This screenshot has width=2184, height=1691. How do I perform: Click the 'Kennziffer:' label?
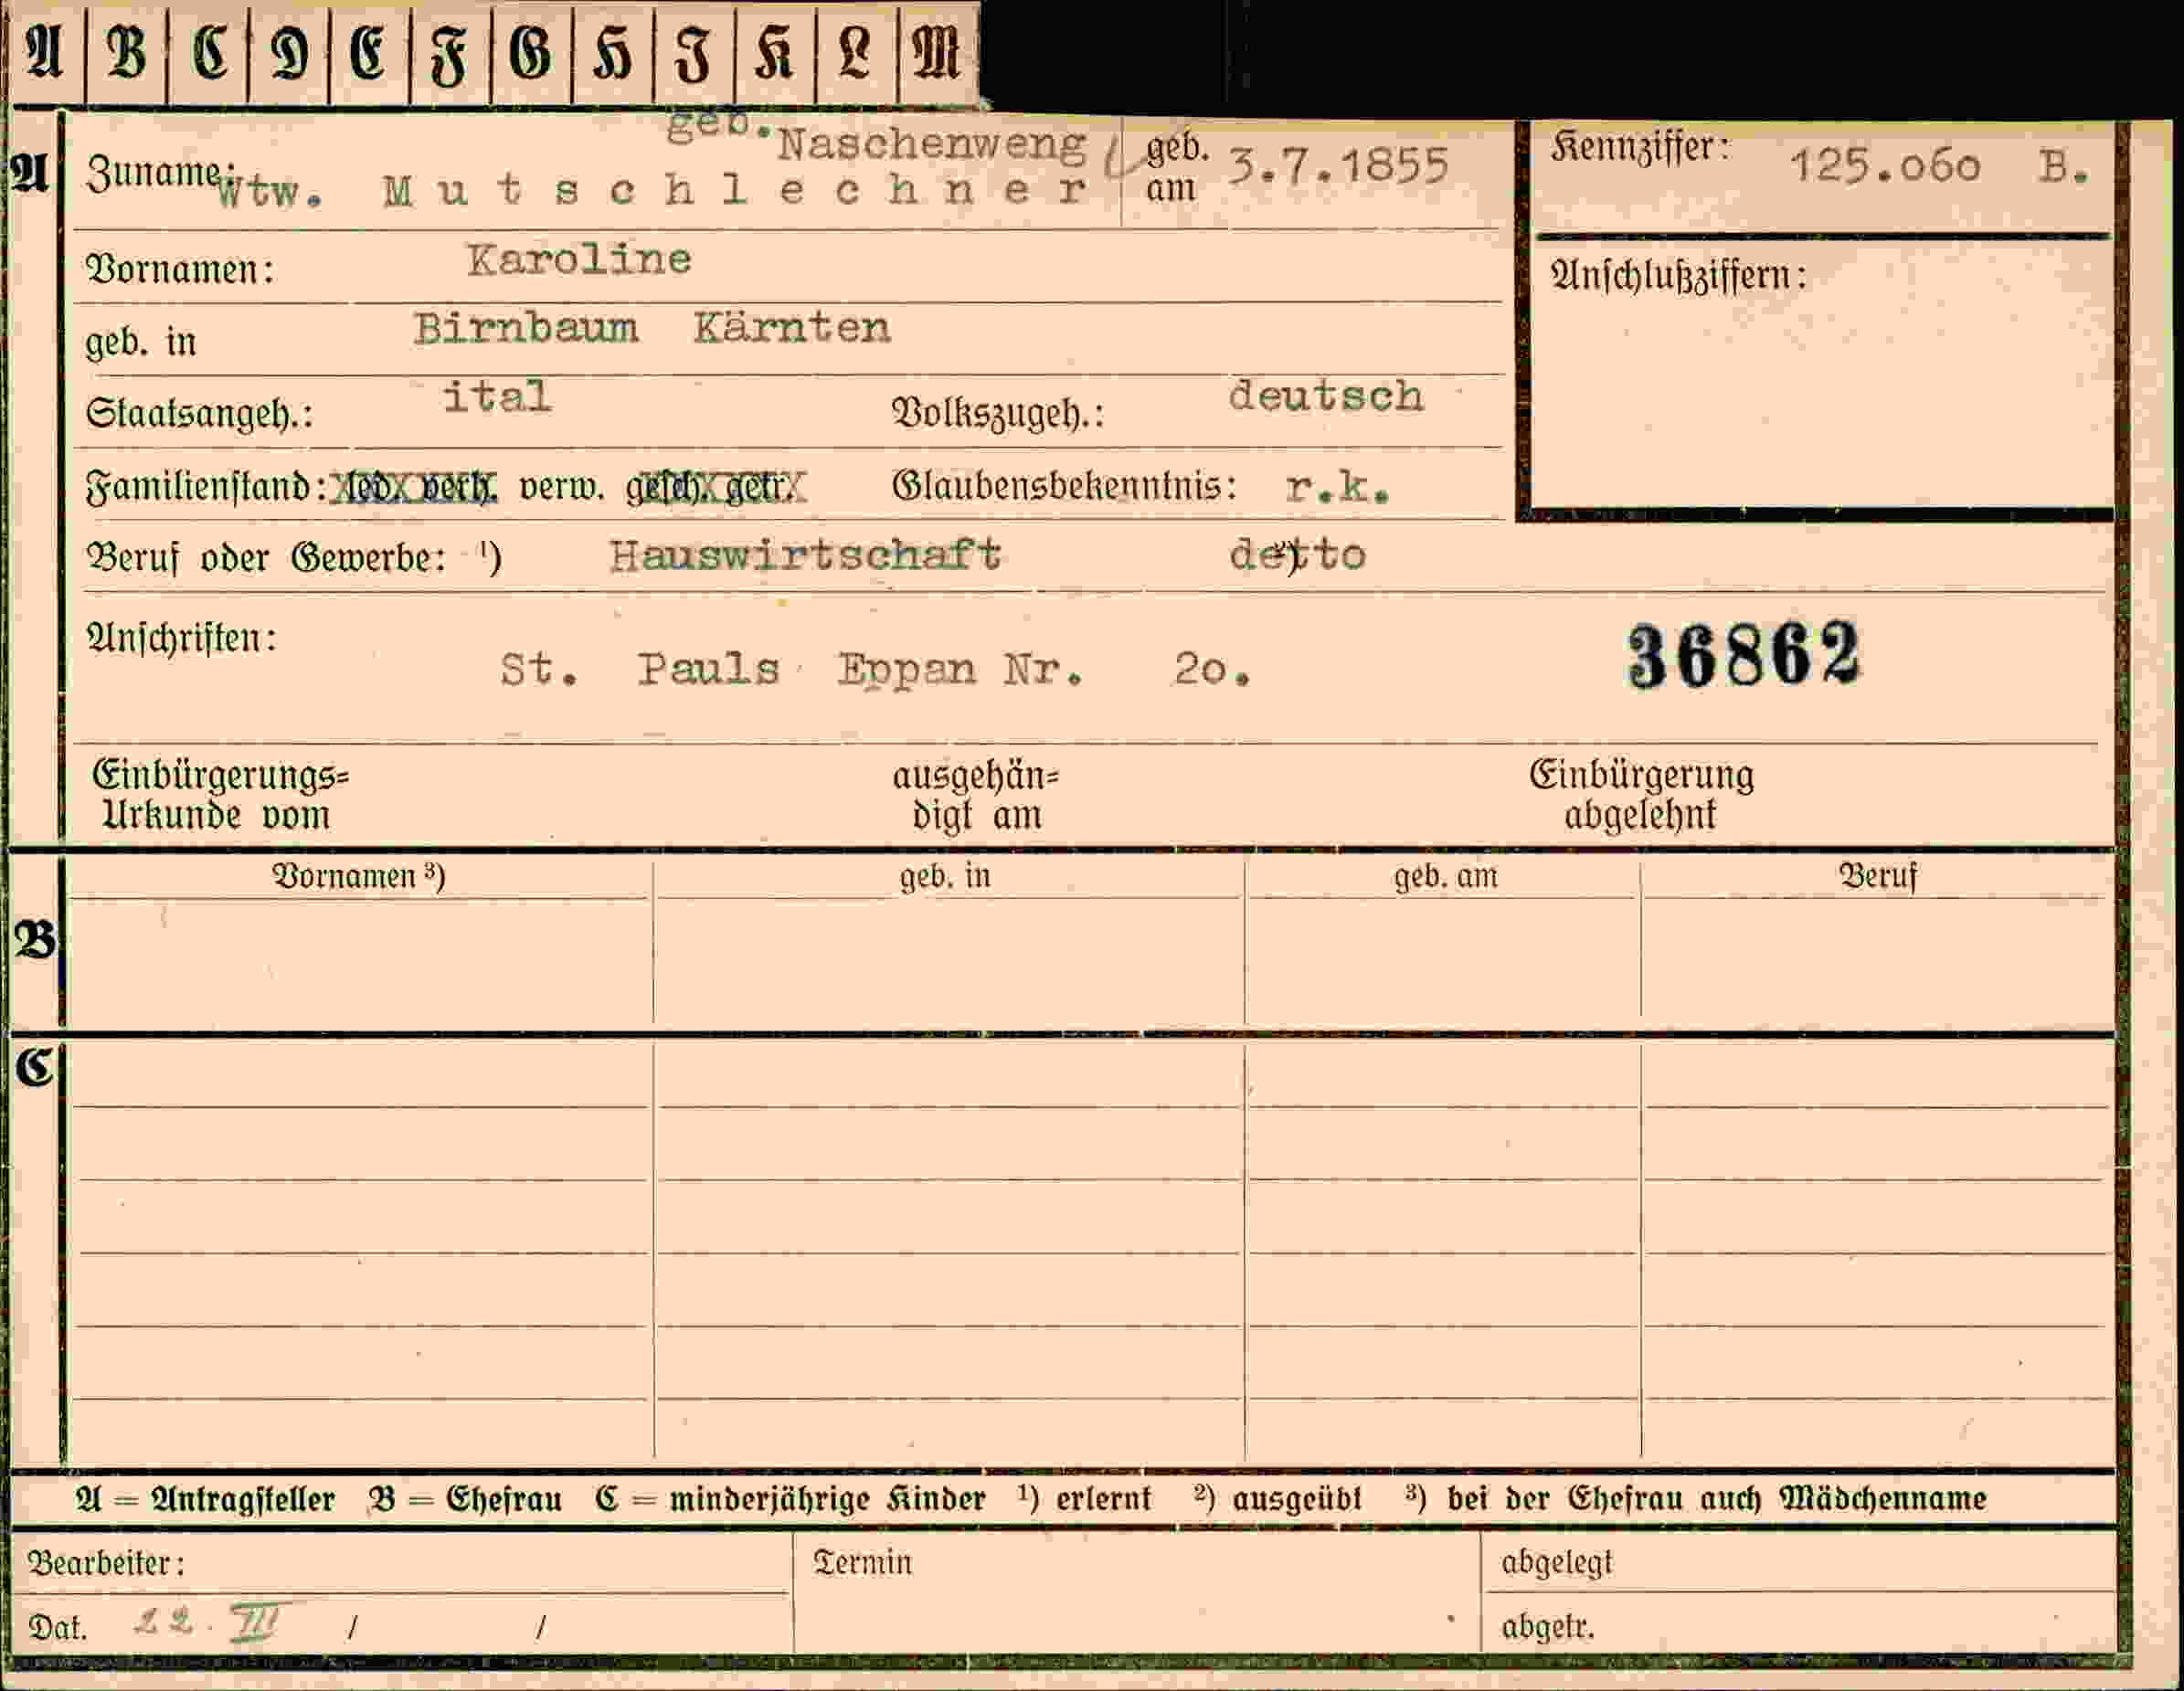pyautogui.click(x=1639, y=148)
